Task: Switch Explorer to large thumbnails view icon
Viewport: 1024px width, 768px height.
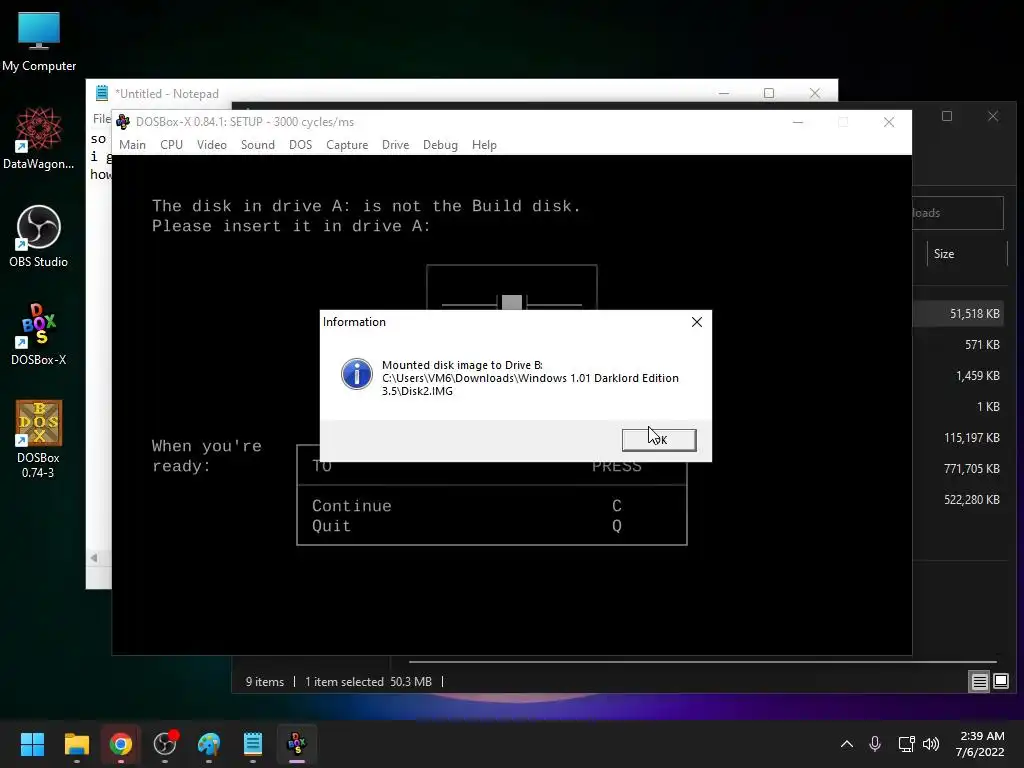Action: tap(1001, 682)
